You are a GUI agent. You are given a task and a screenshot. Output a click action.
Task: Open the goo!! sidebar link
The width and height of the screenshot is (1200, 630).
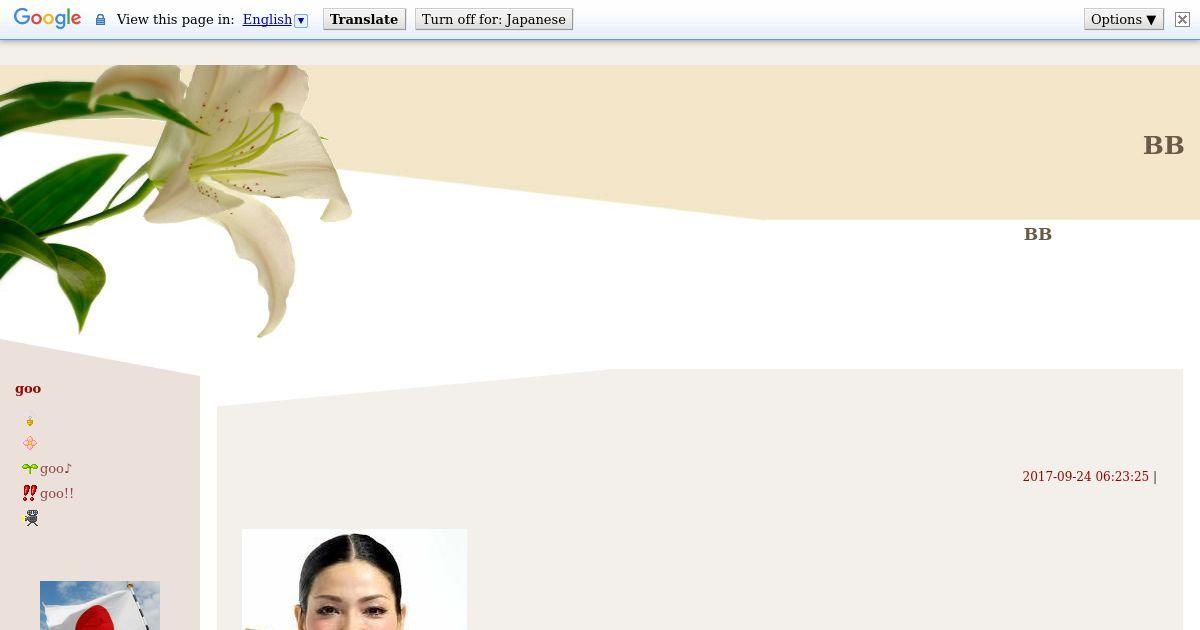pos(57,493)
